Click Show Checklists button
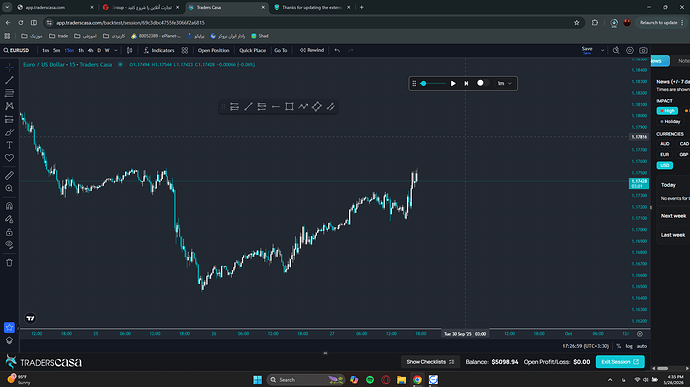Image resolution: width=690 pixels, height=387 pixels. [x=430, y=362]
